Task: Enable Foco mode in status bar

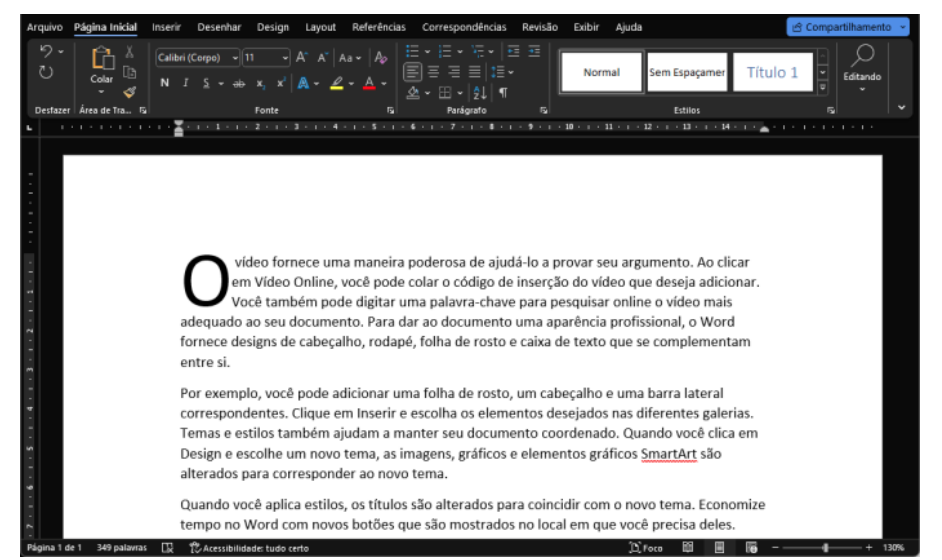Action: (x=646, y=547)
